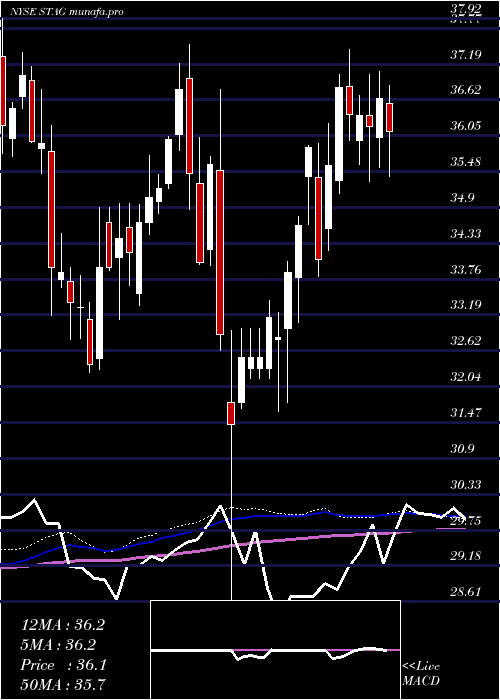Viewport: 500px width, 700px height.
Task: Click the '50MA : 35.7' readout
Action: (64, 684)
